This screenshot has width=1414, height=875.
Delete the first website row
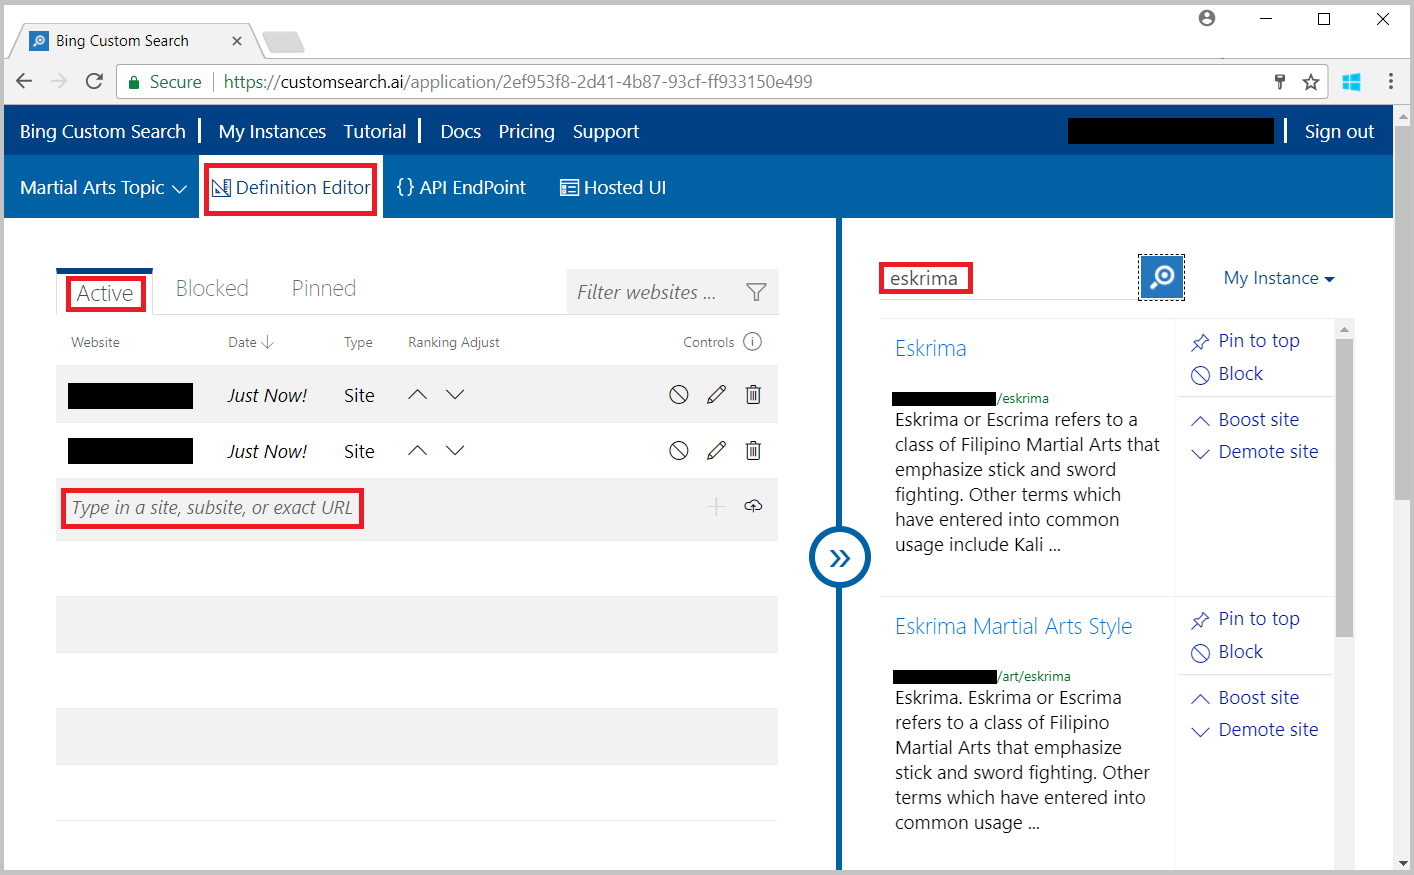tap(753, 395)
